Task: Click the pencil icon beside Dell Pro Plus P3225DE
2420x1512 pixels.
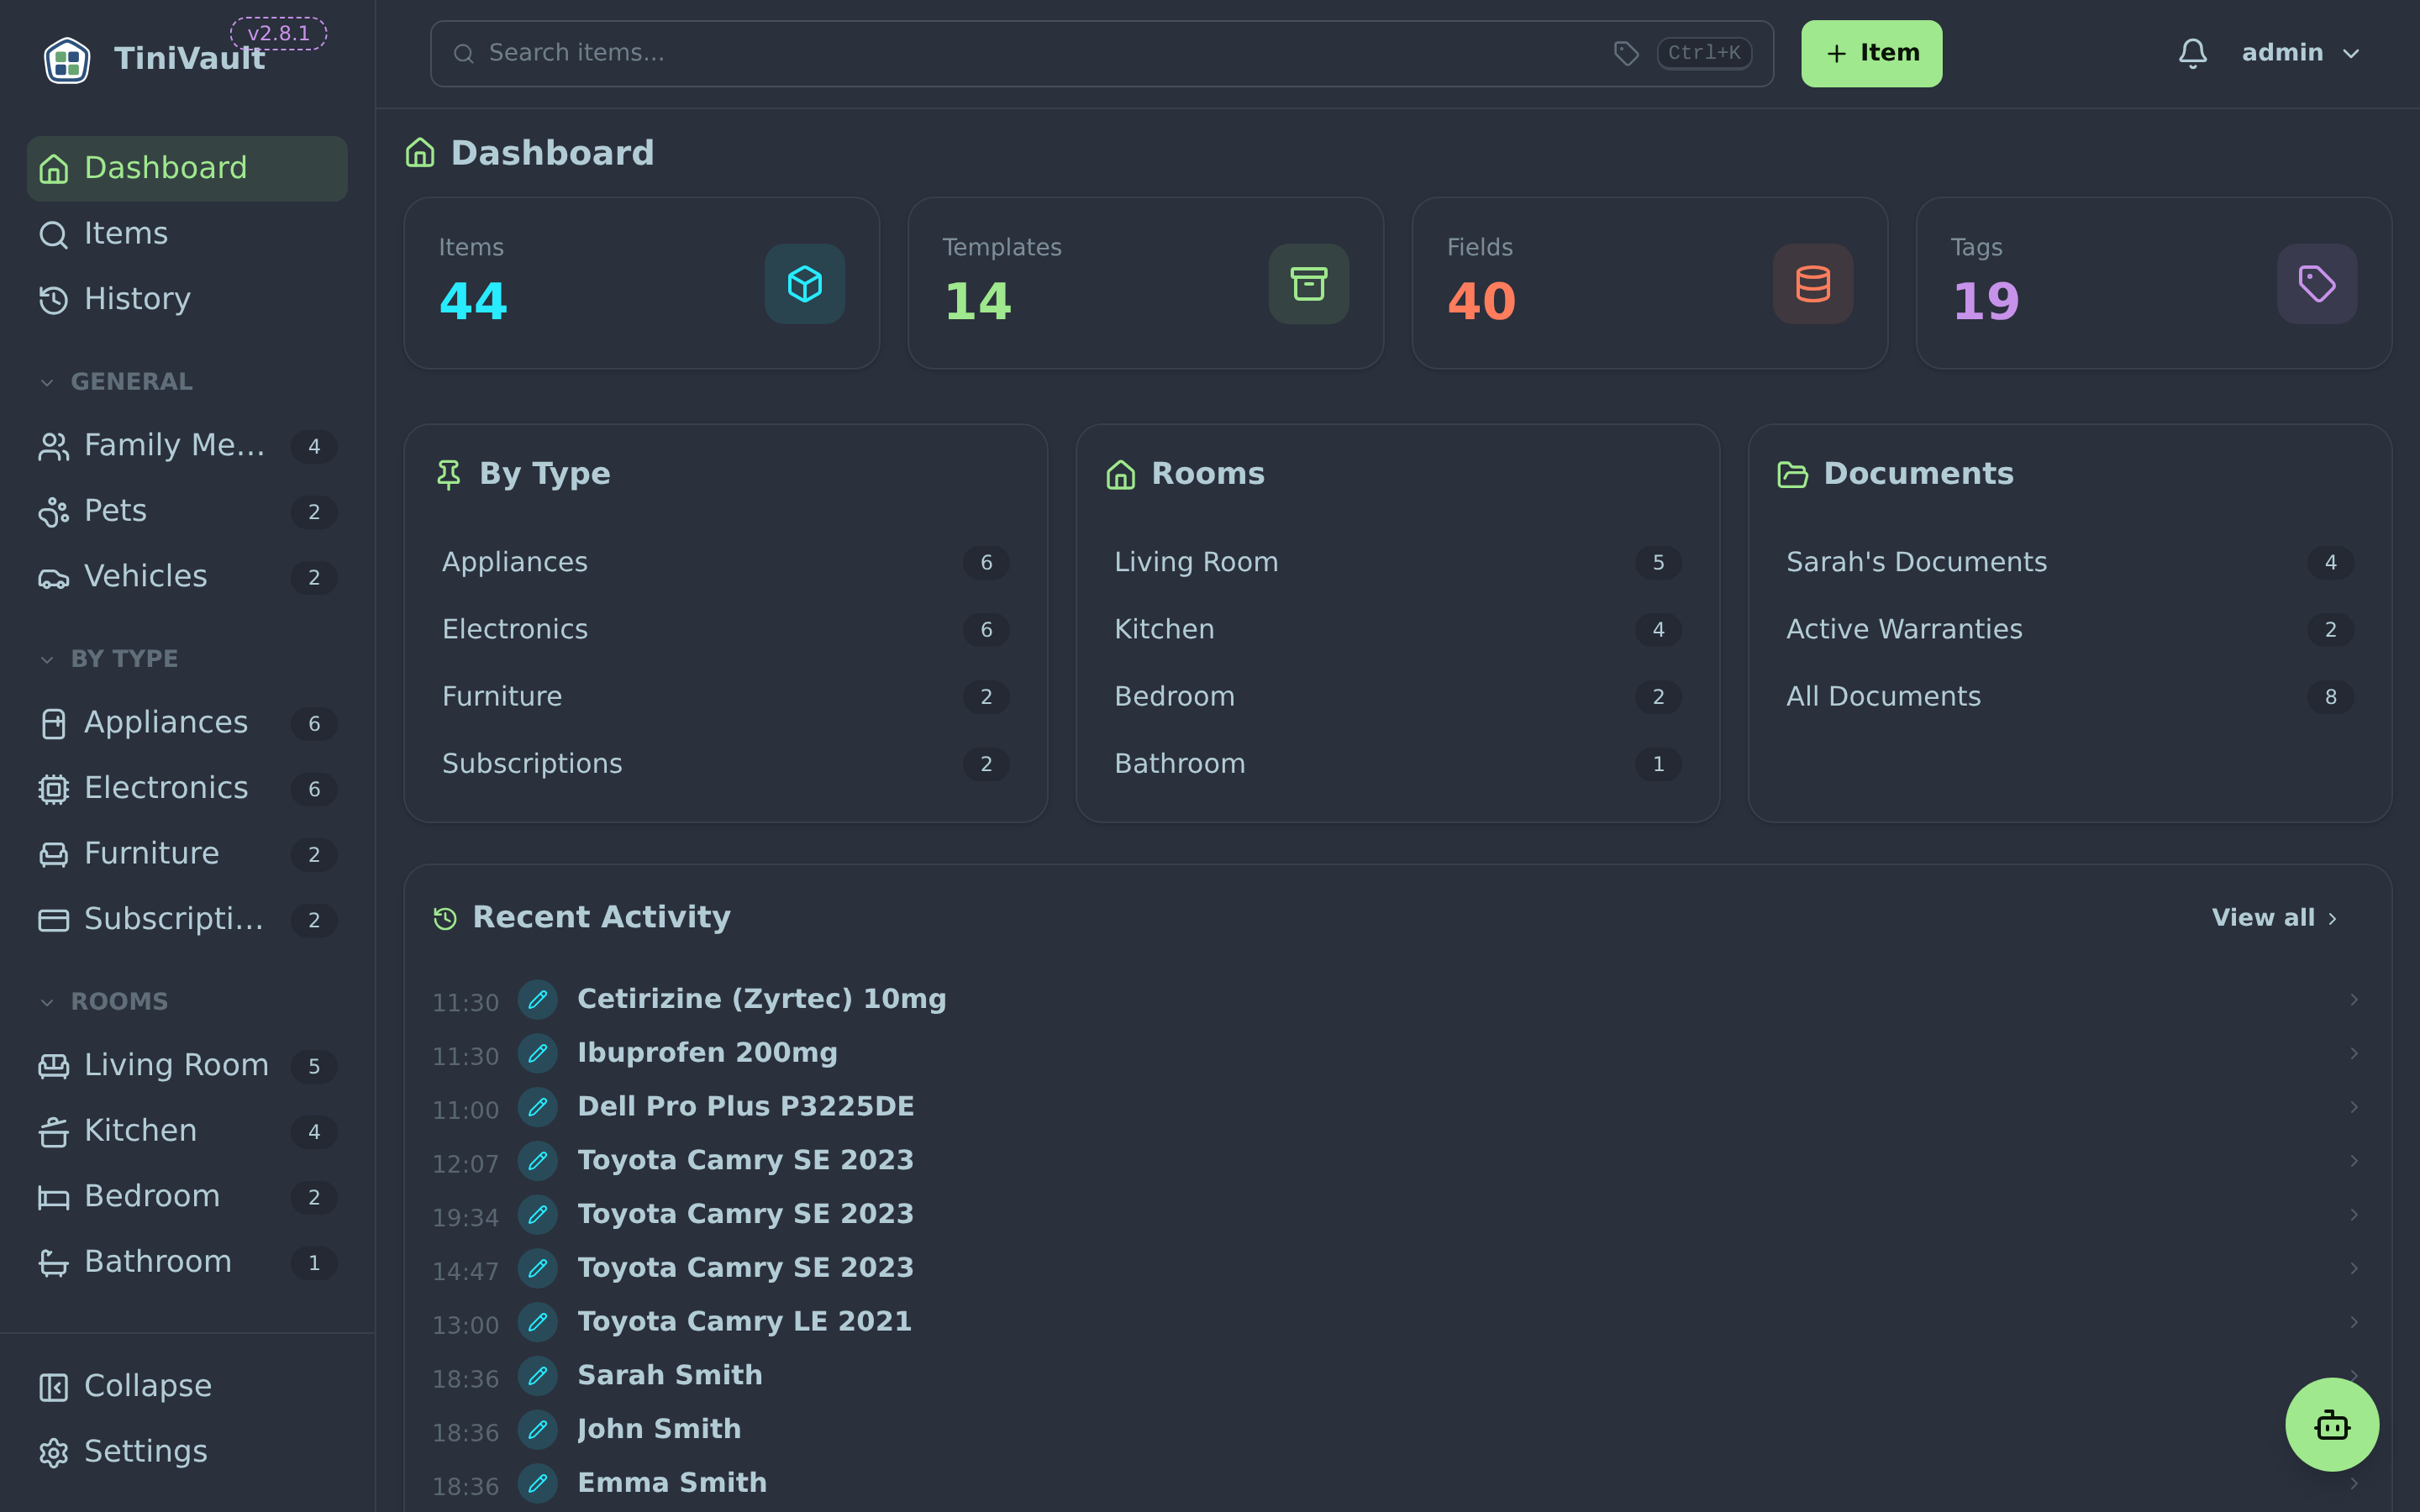Action: [537, 1107]
